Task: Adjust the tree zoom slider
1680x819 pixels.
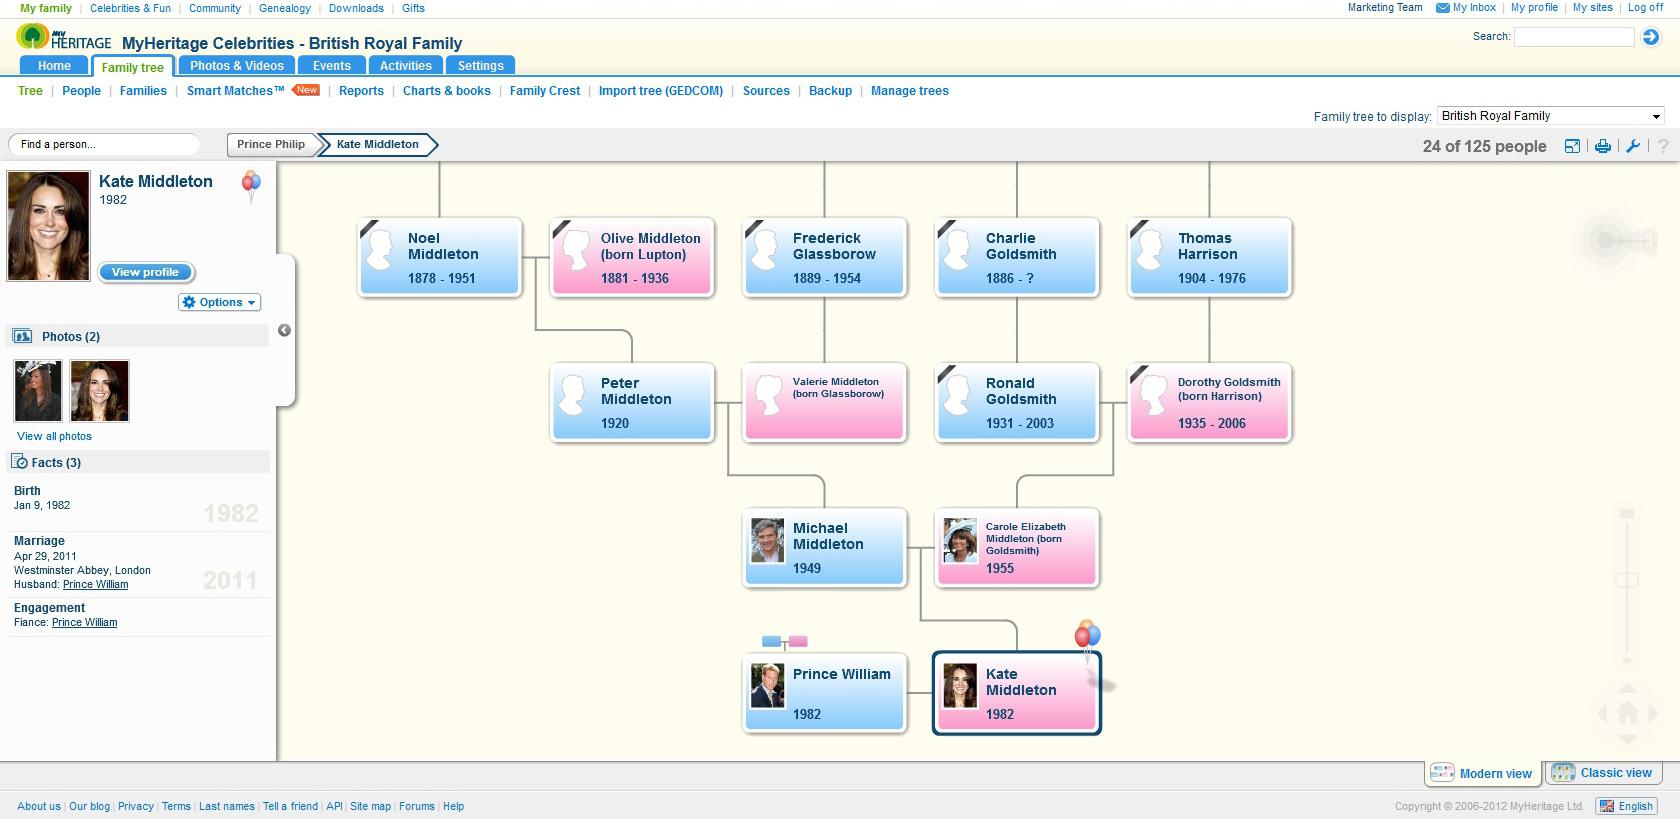Action: pos(1627,580)
